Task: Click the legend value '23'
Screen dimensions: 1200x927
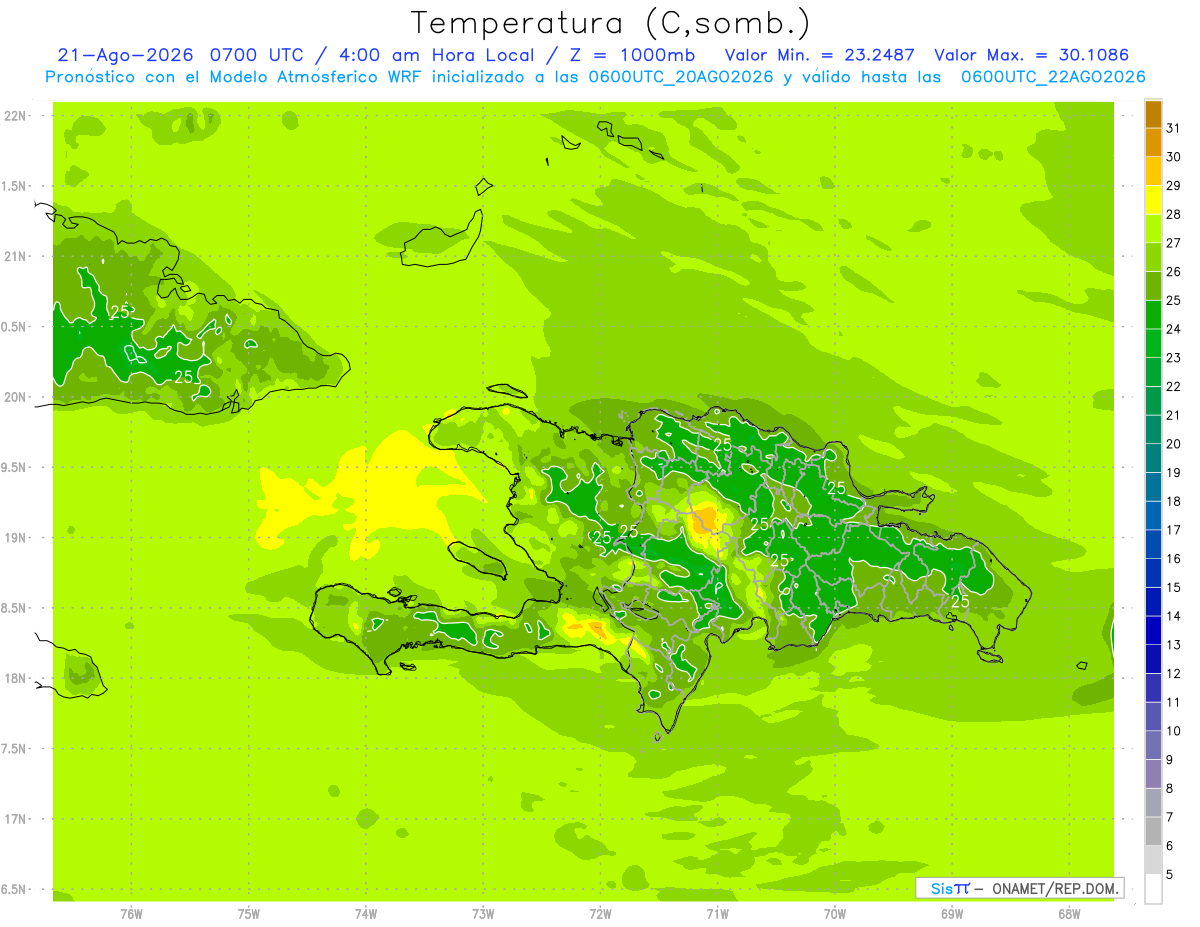Action: 1174,358
